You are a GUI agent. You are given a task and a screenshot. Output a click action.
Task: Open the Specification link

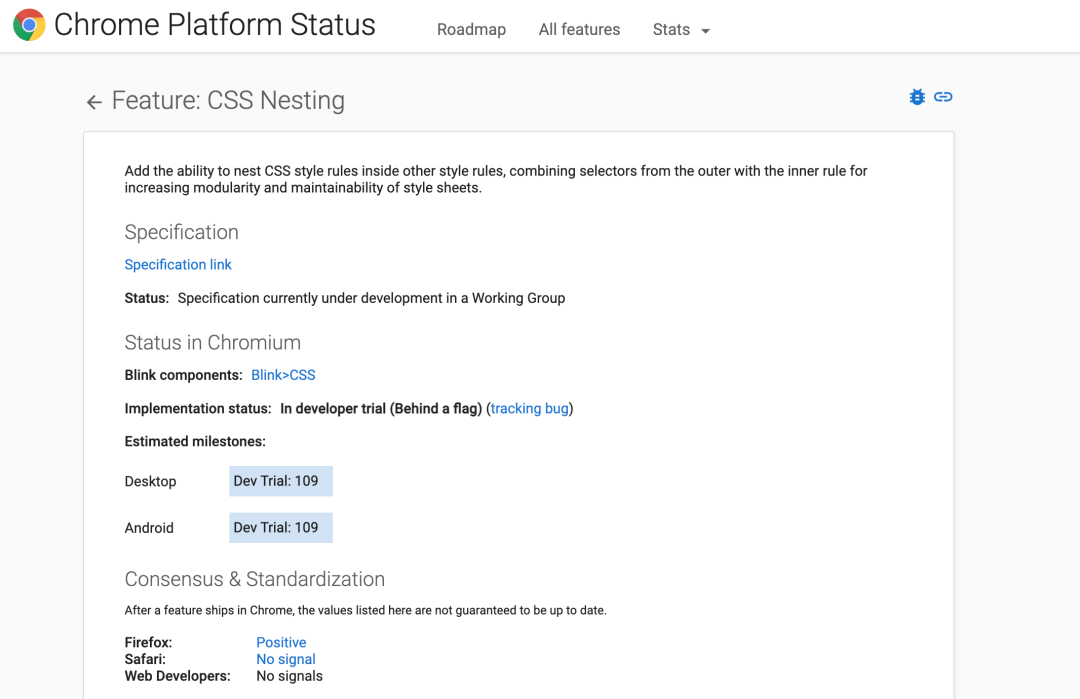(178, 265)
